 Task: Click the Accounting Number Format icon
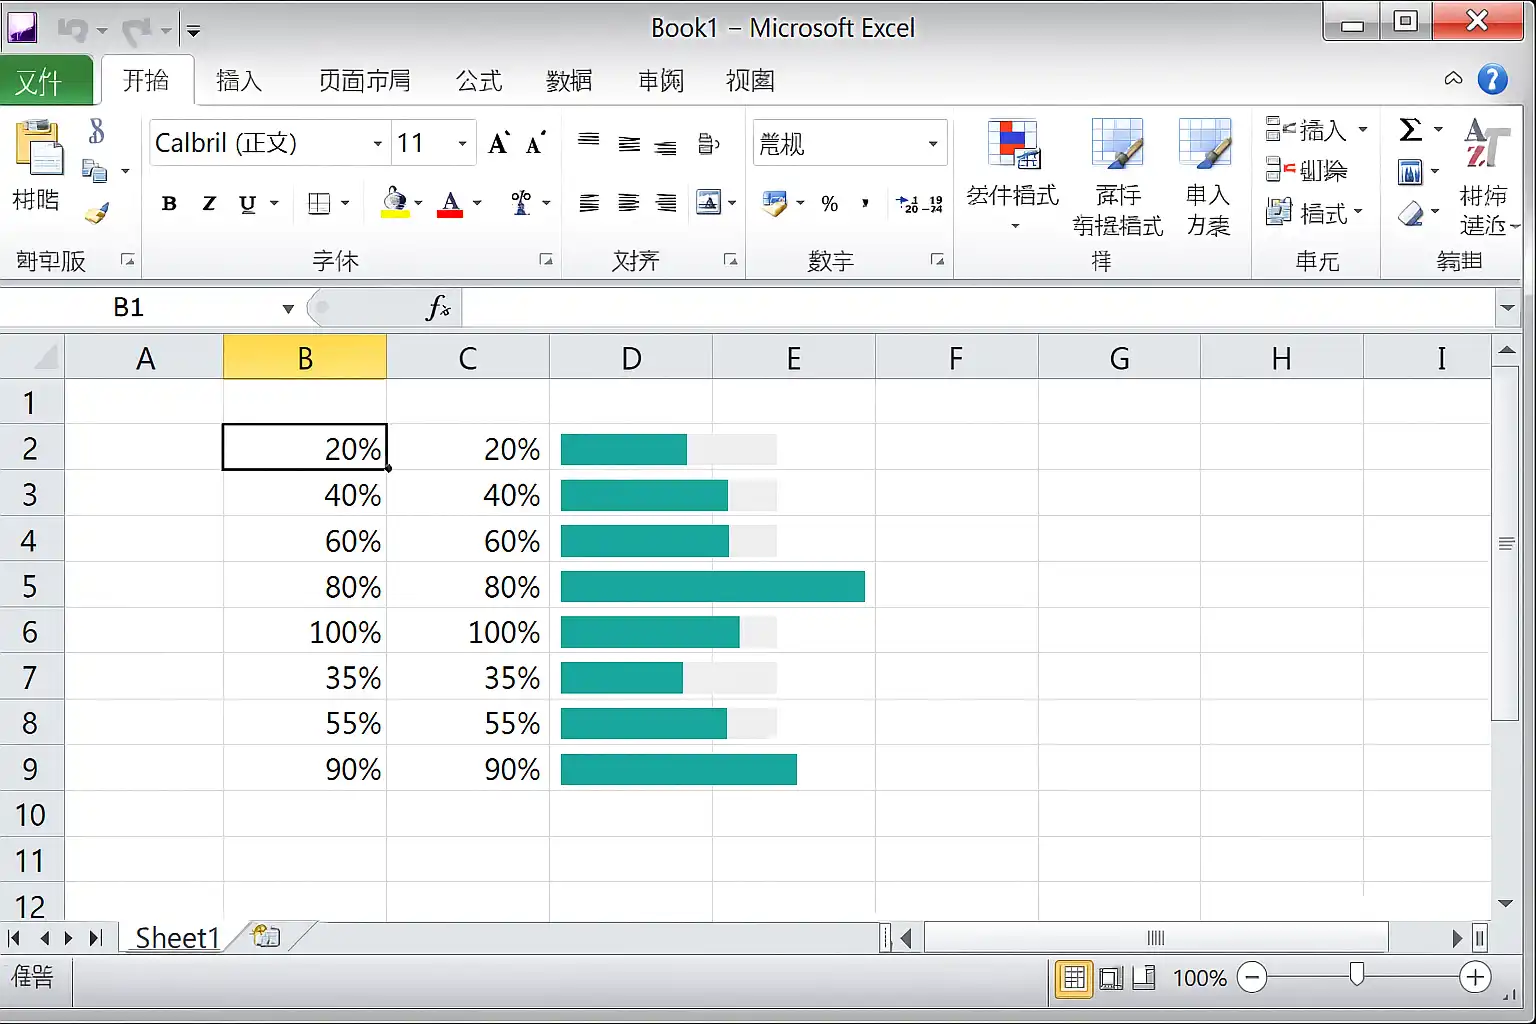775,203
